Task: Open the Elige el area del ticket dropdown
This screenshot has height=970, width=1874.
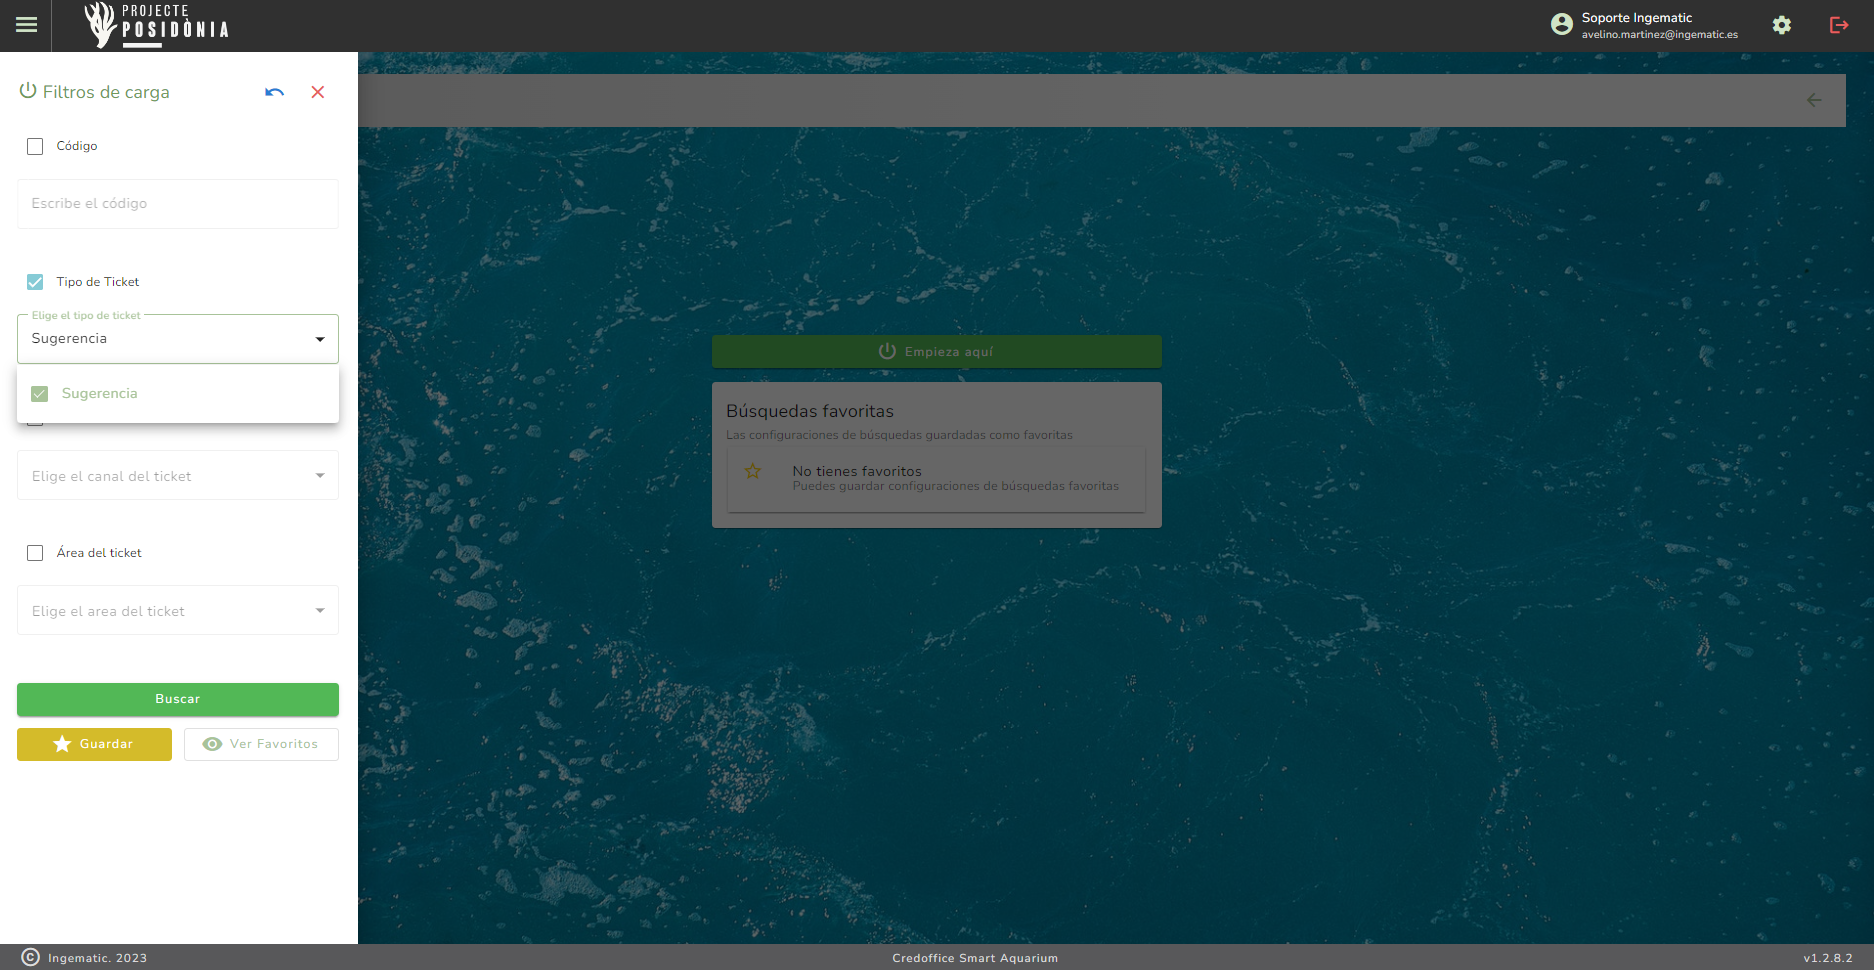Action: (x=178, y=611)
